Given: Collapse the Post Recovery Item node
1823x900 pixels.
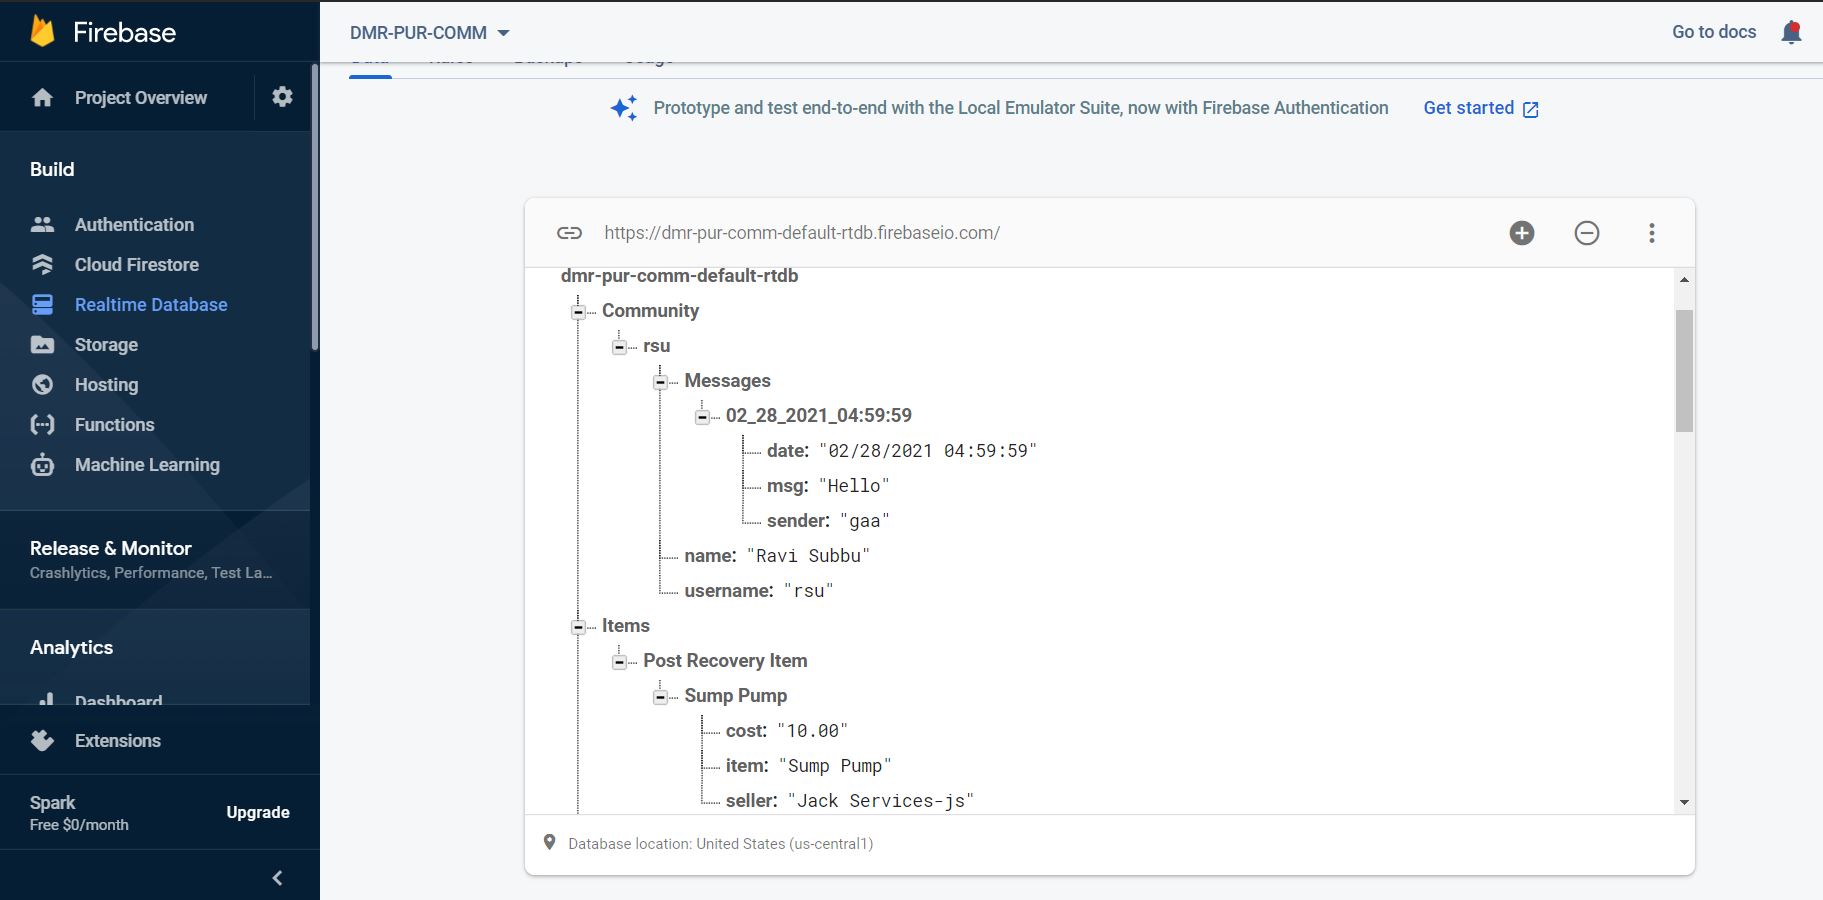Looking at the screenshot, I should pyautogui.click(x=619, y=662).
